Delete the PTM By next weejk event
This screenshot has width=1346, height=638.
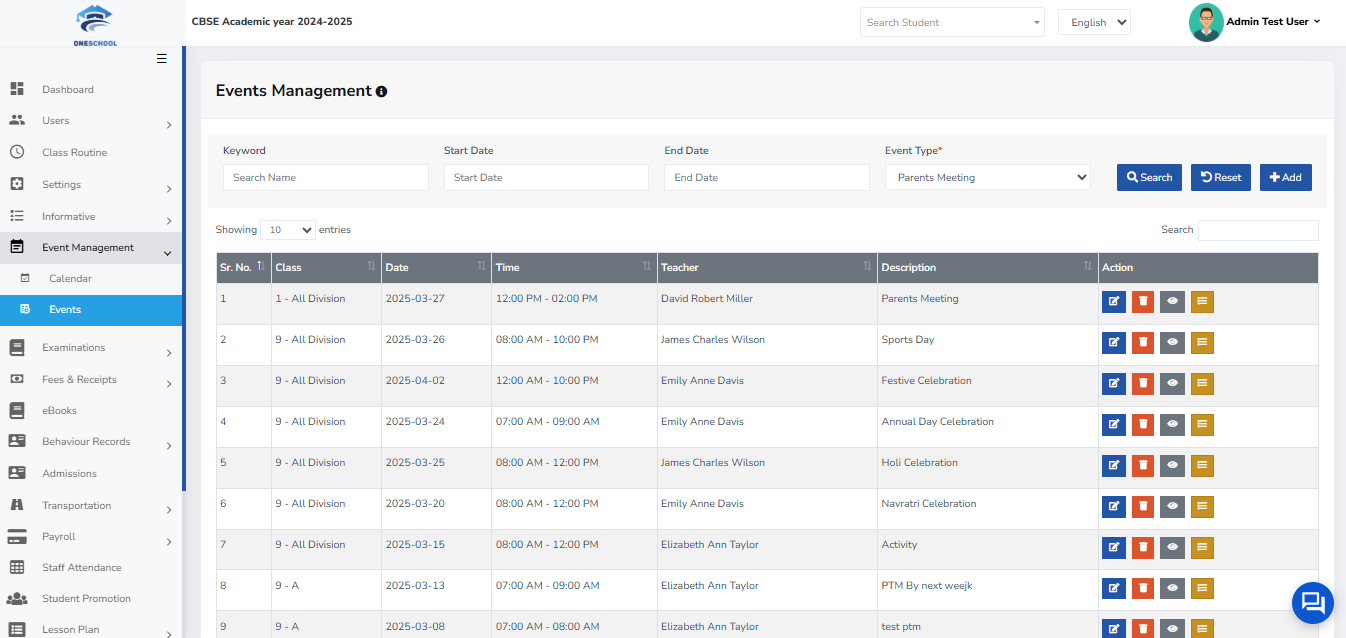point(1142,589)
